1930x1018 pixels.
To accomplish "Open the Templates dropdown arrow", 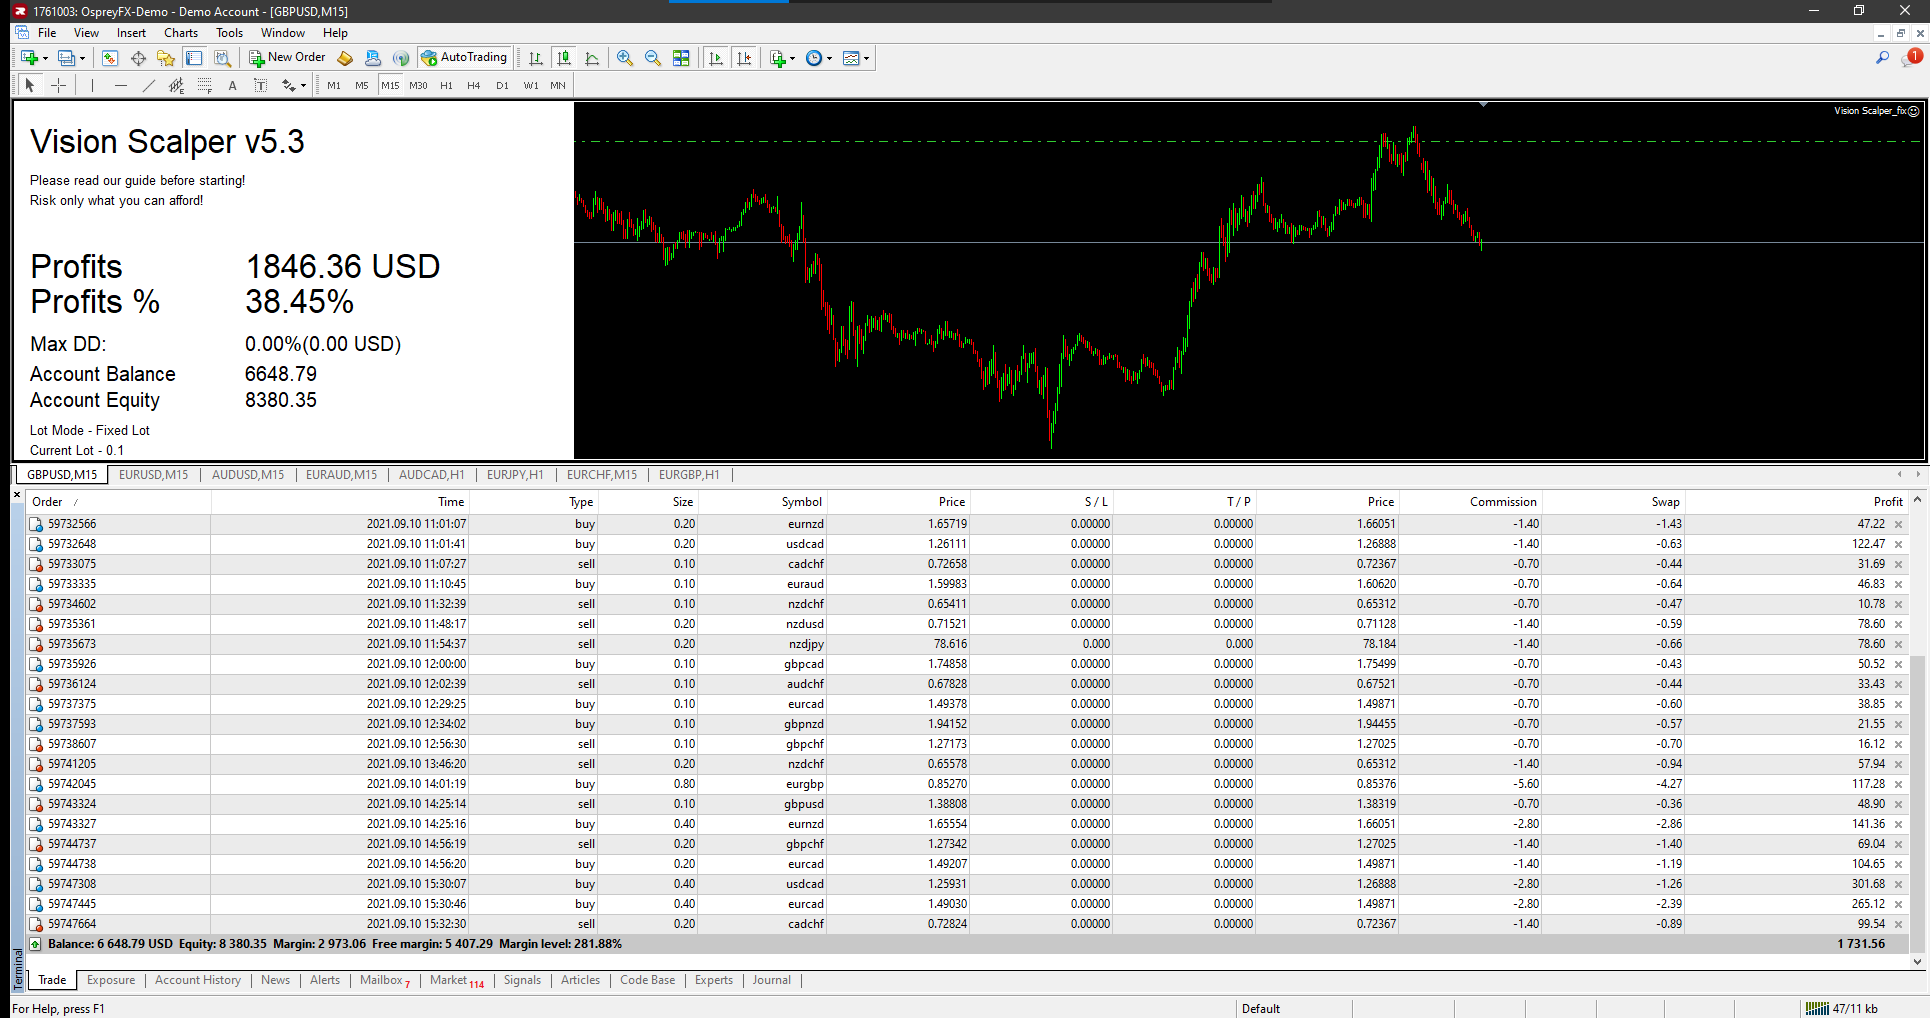I will [x=866, y=59].
